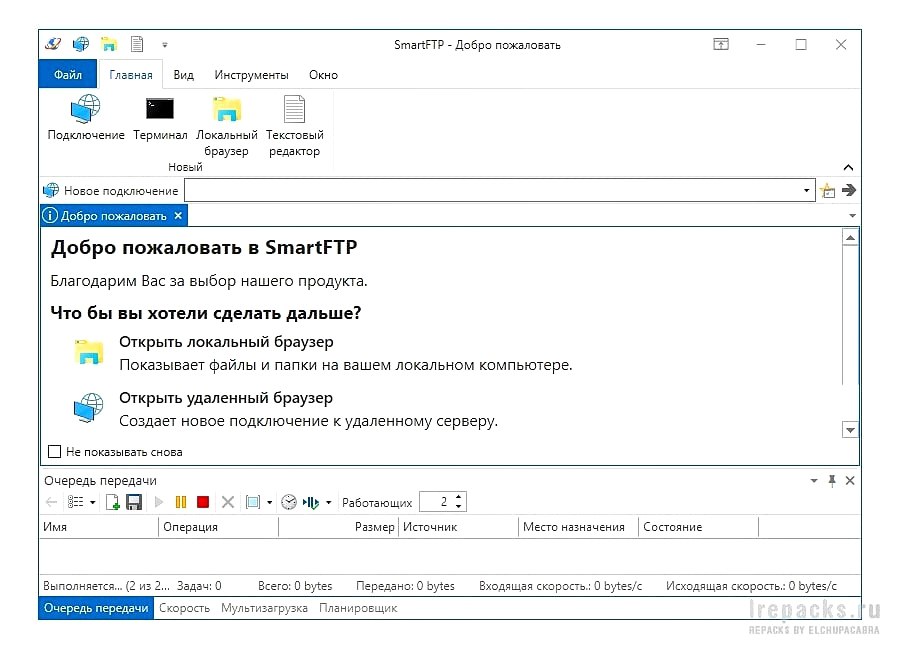Open the queue list view dropdown arrow

[92, 502]
